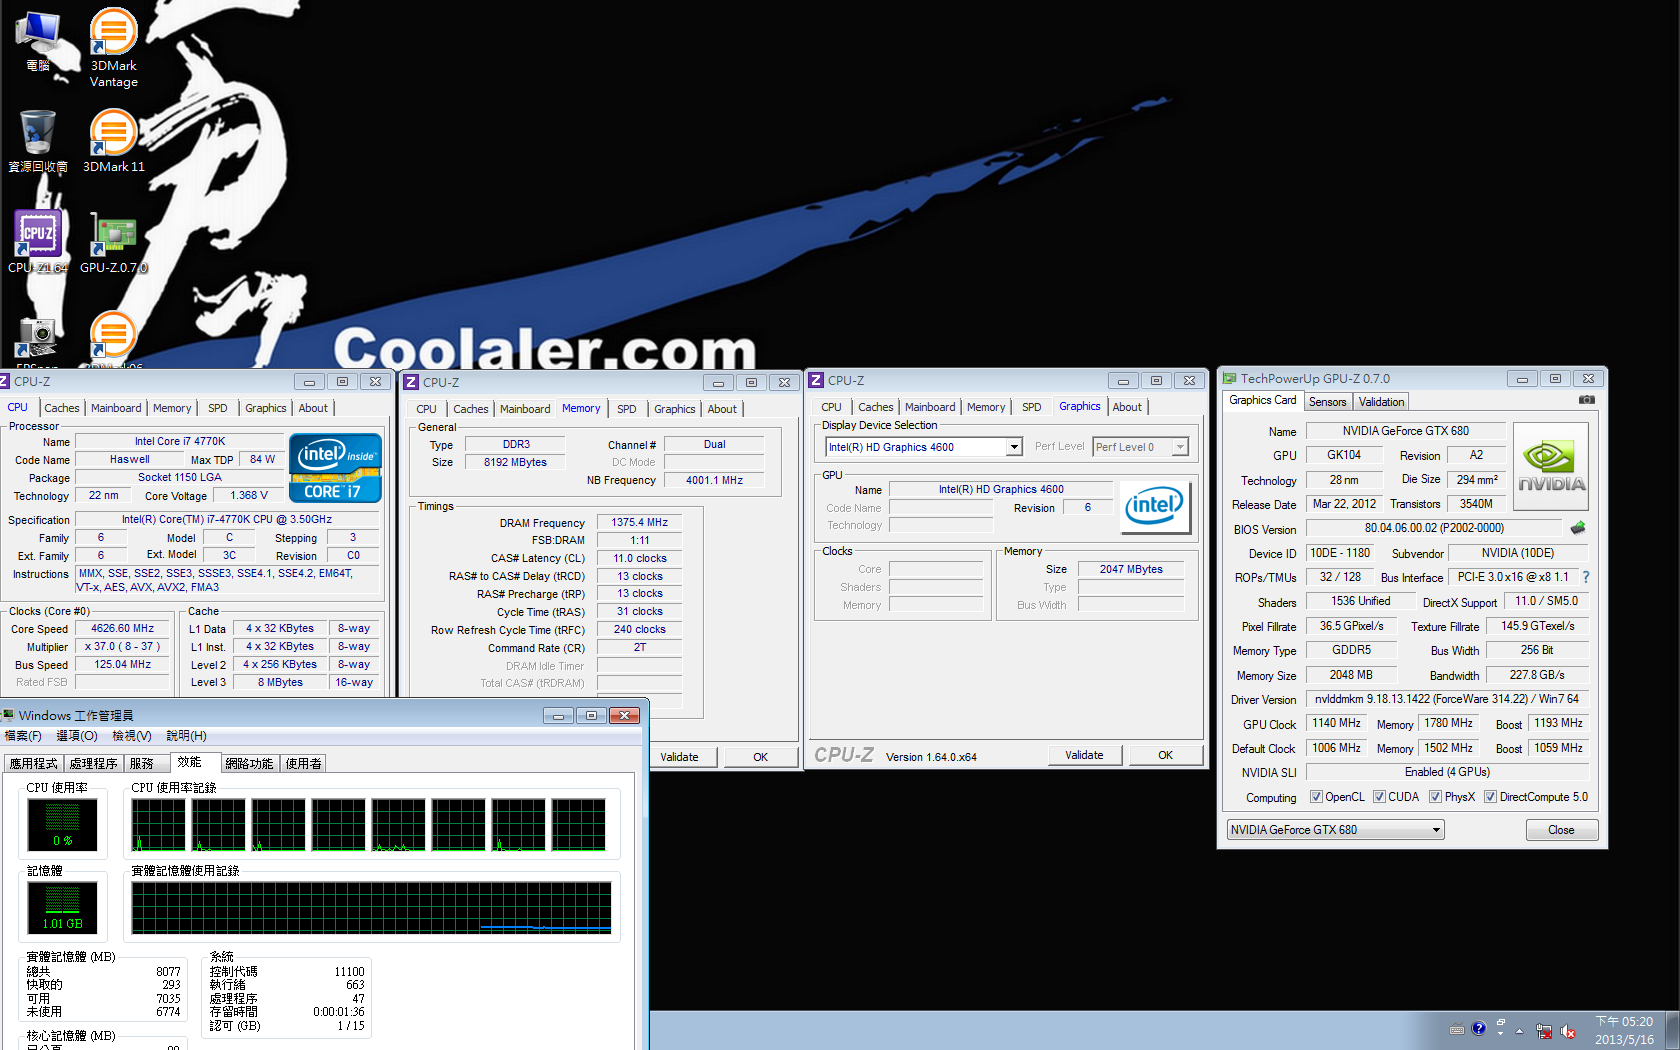Open About tab in CPU-Z Graphics window
Image resolution: width=1680 pixels, height=1050 pixels.
click(x=1127, y=407)
